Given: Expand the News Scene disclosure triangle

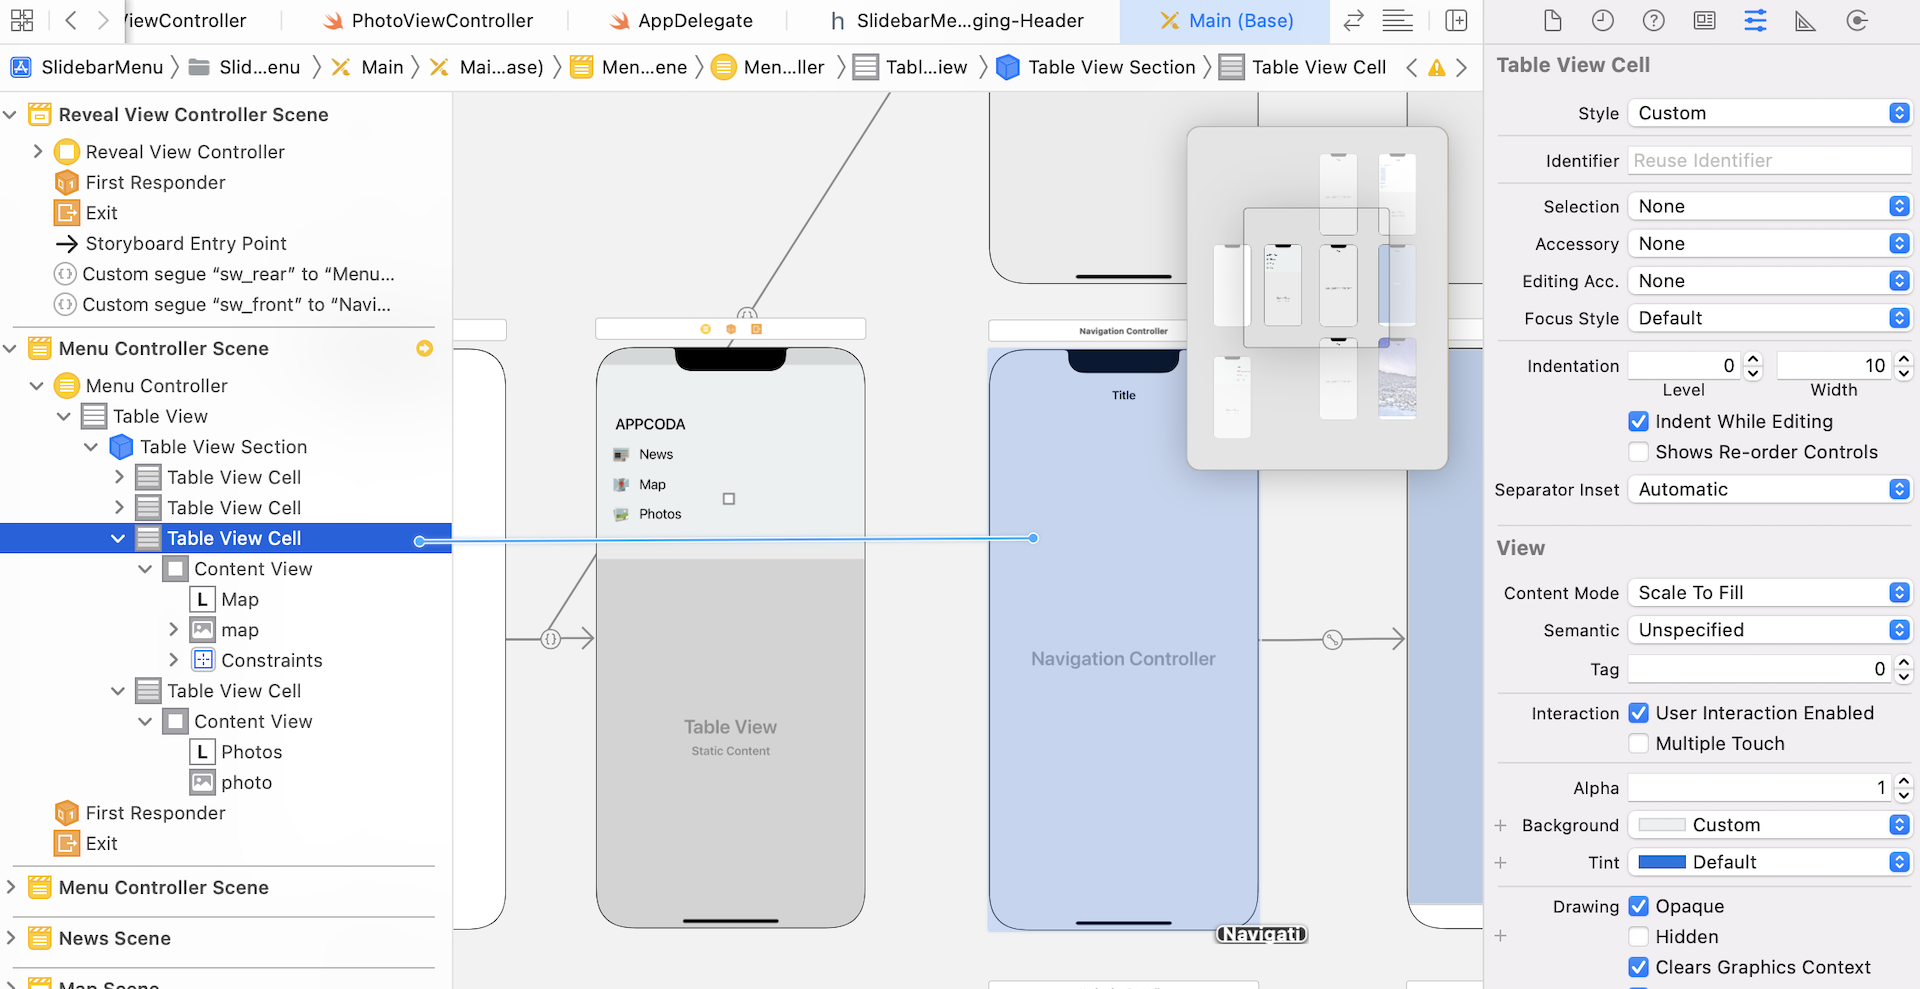Looking at the screenshot, I should [11, 938].
